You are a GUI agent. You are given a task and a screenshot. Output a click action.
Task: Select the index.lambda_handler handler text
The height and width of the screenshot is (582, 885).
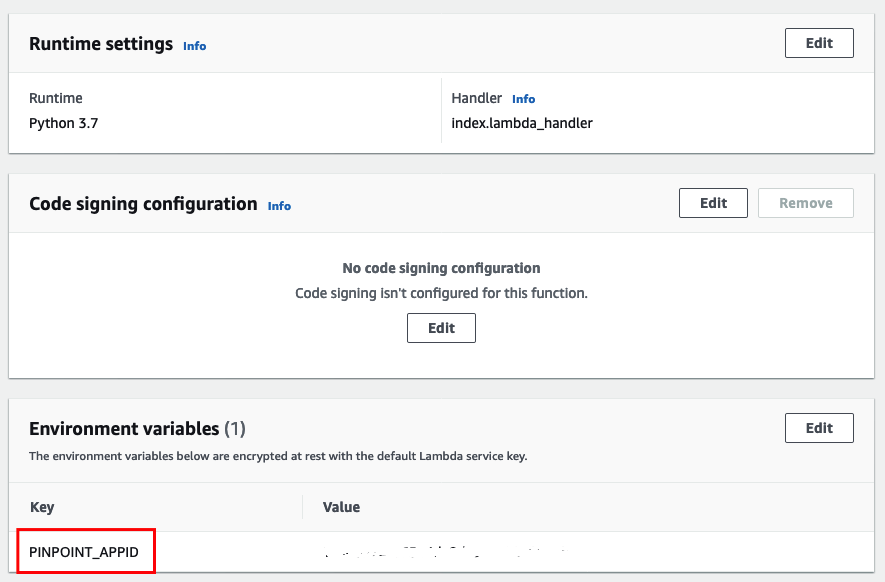tap(522, 123)
